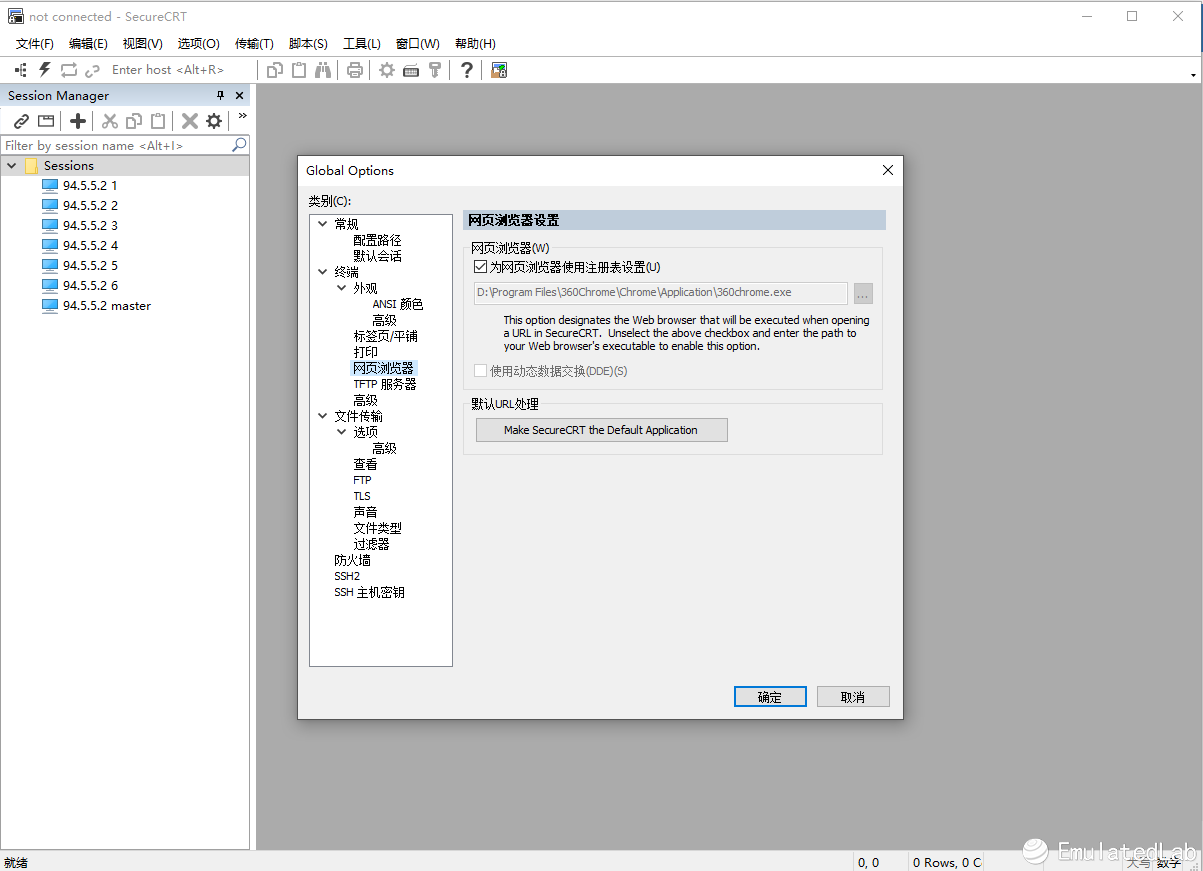The height and width of the screenshot is (871, 1203).
Task: Click the Session Manager toolbar icon
Action: click(20, 70)
